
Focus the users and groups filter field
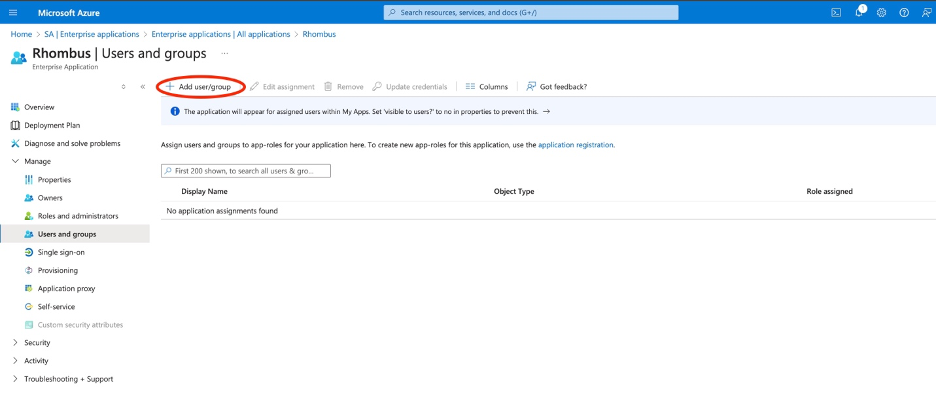click(246, 171)
